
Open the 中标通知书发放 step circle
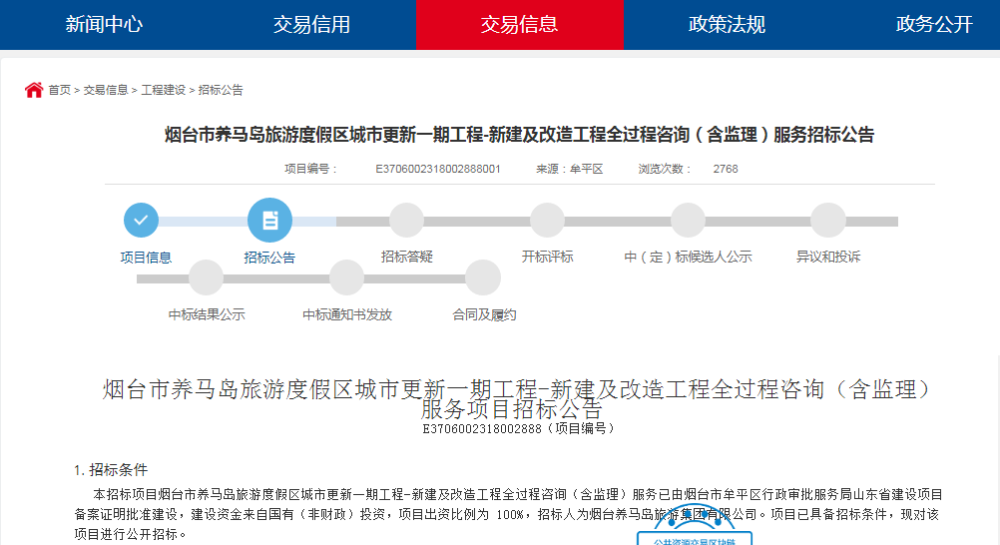pyautogui.click(x=346, y=277)
